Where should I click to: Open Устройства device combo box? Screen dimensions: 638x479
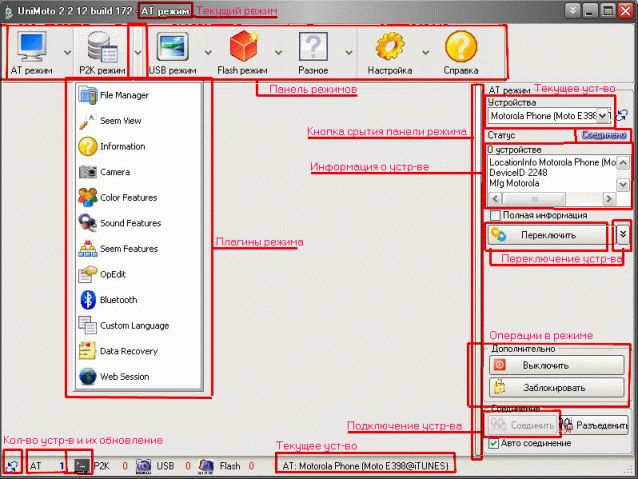pyautogui.click(x=549, y=116)
